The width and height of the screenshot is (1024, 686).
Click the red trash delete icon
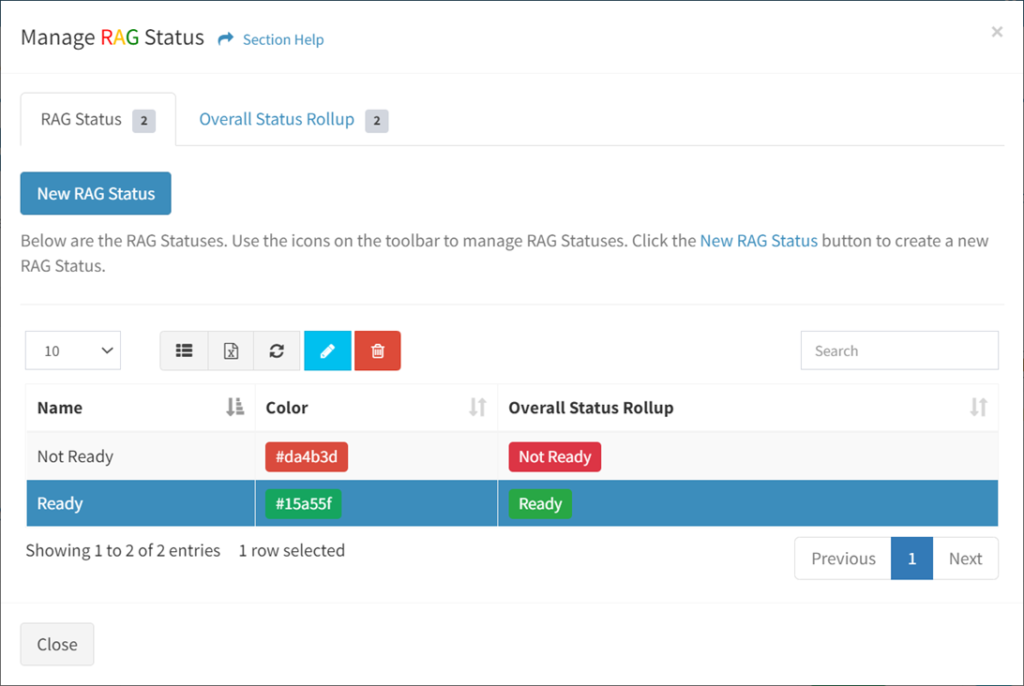coord(377,350)
